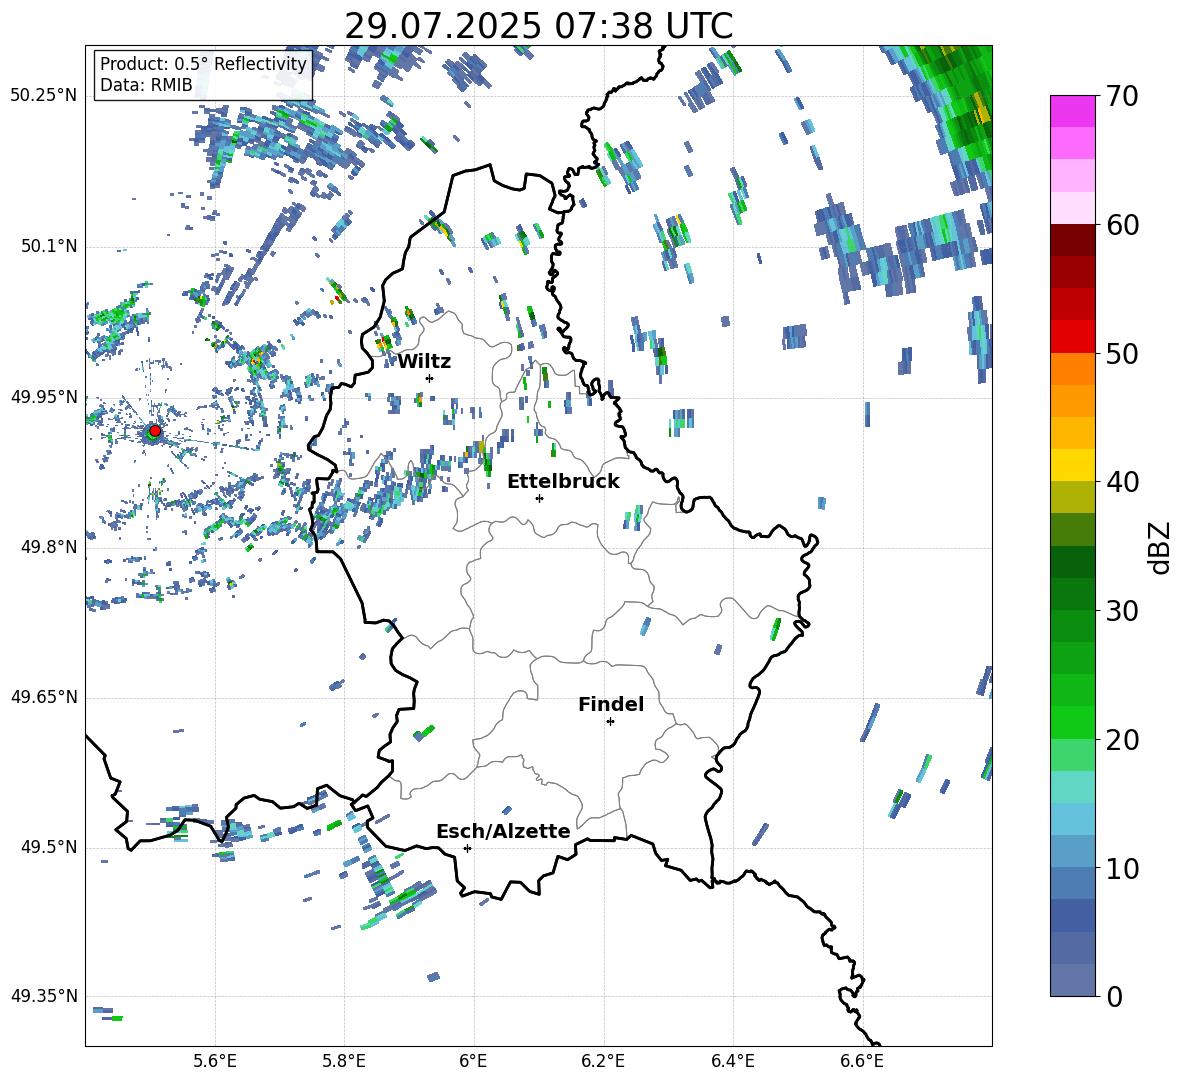
Task: Click the 49.95°N latitude label
Action: click(x=44, y=397)
